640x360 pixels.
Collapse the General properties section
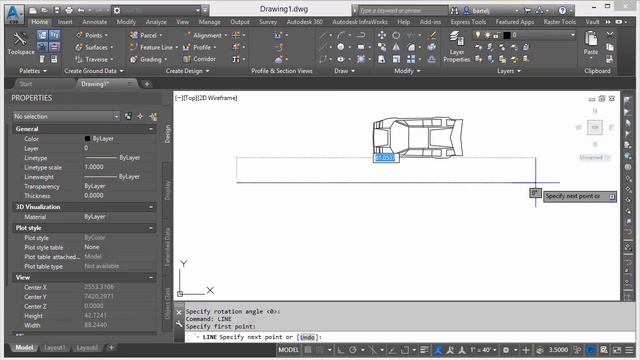[151, 129]
